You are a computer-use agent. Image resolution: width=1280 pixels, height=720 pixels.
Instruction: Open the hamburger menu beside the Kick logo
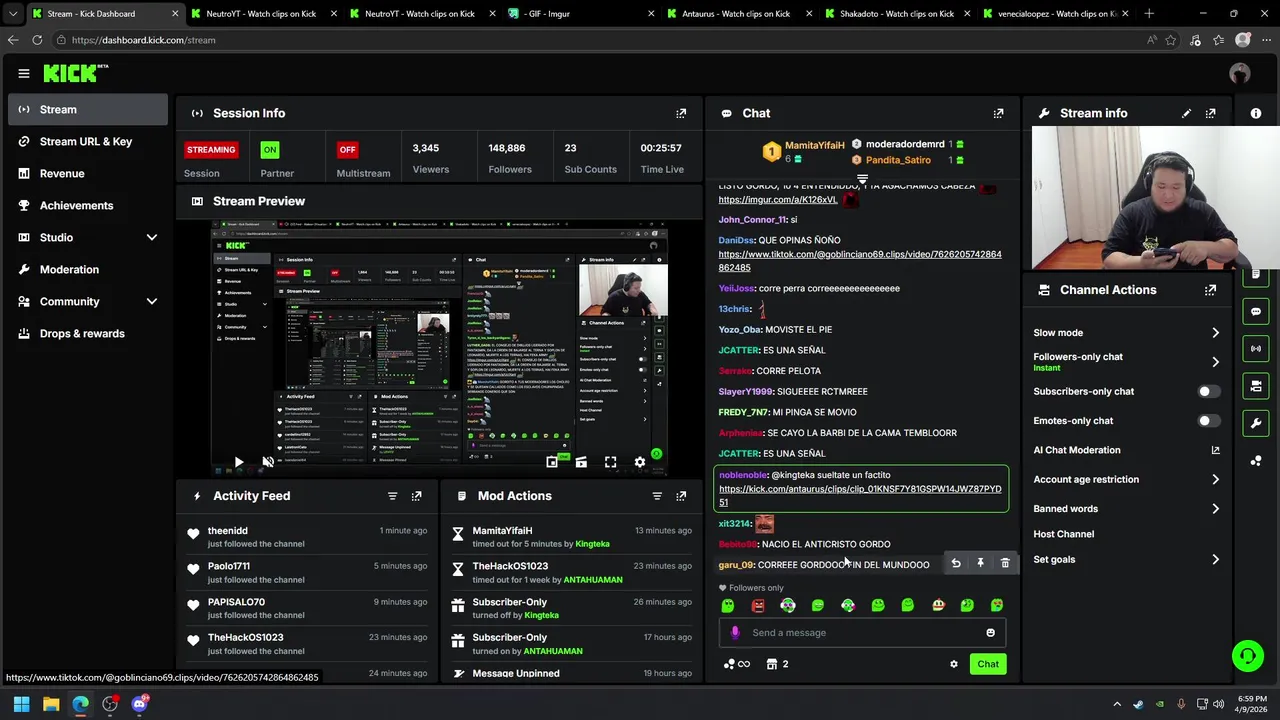point(23,73)
